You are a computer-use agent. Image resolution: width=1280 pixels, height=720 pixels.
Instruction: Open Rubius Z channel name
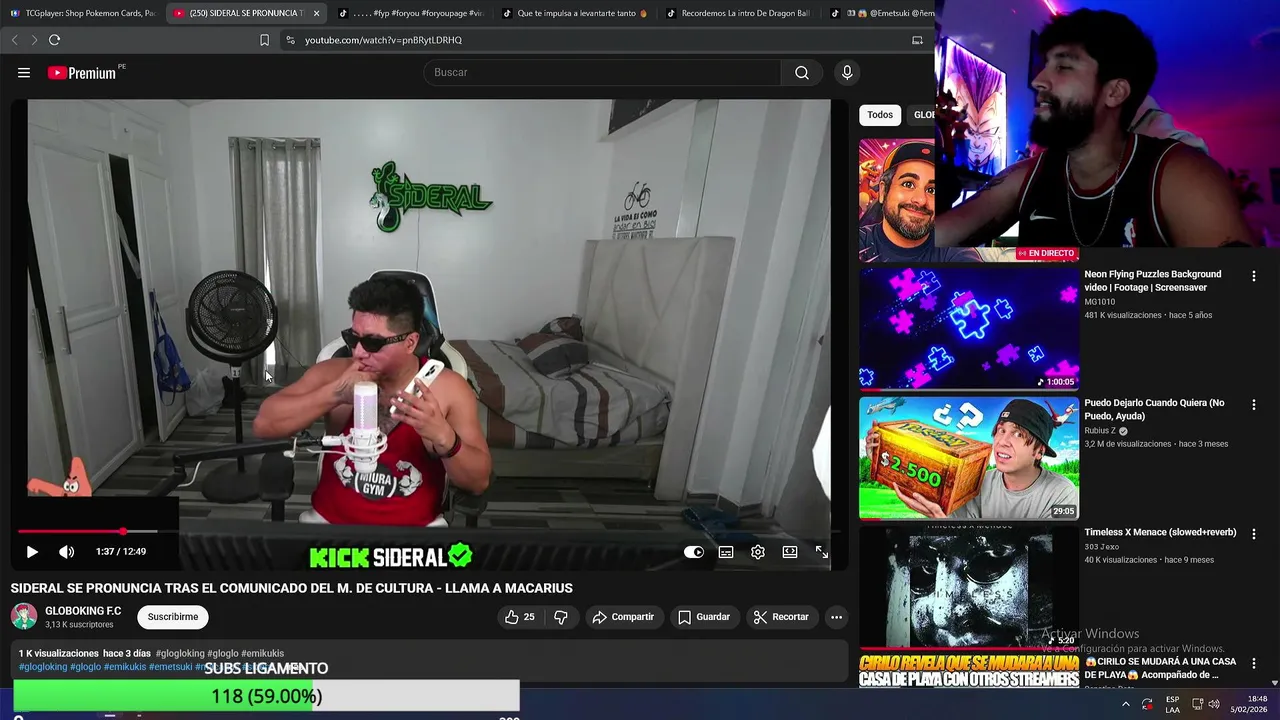(x=1100, y=431)
